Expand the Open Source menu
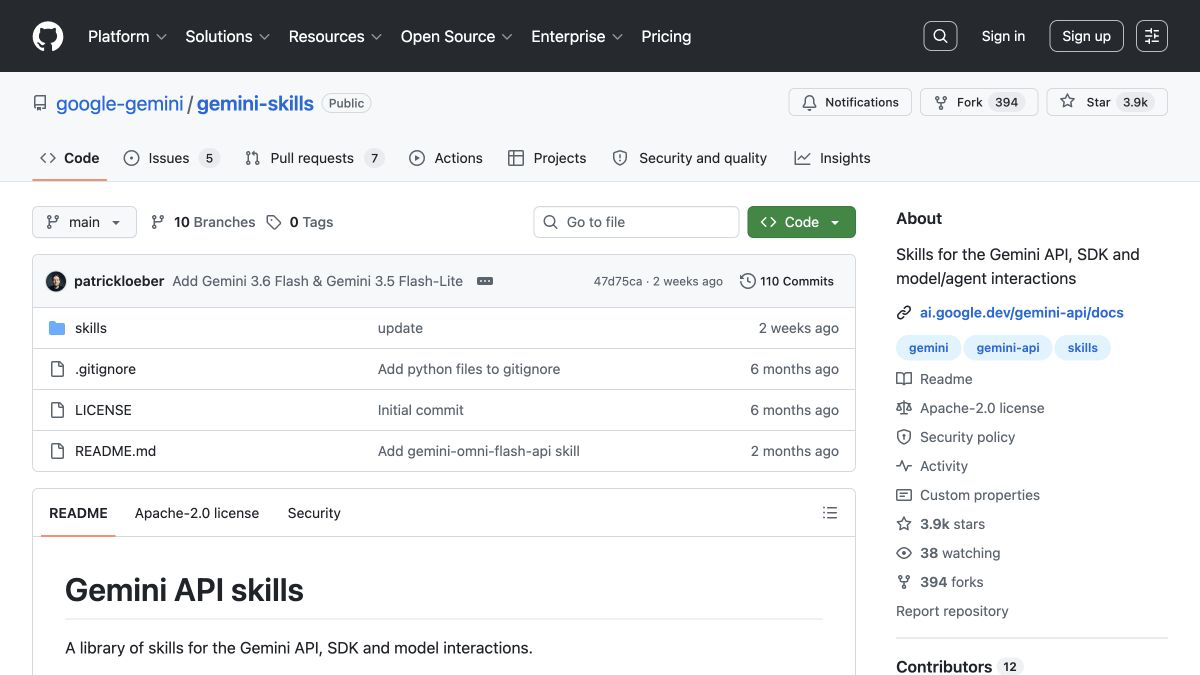The height and width of the screenshot is (675, 1200). click(x=456, y=36)
